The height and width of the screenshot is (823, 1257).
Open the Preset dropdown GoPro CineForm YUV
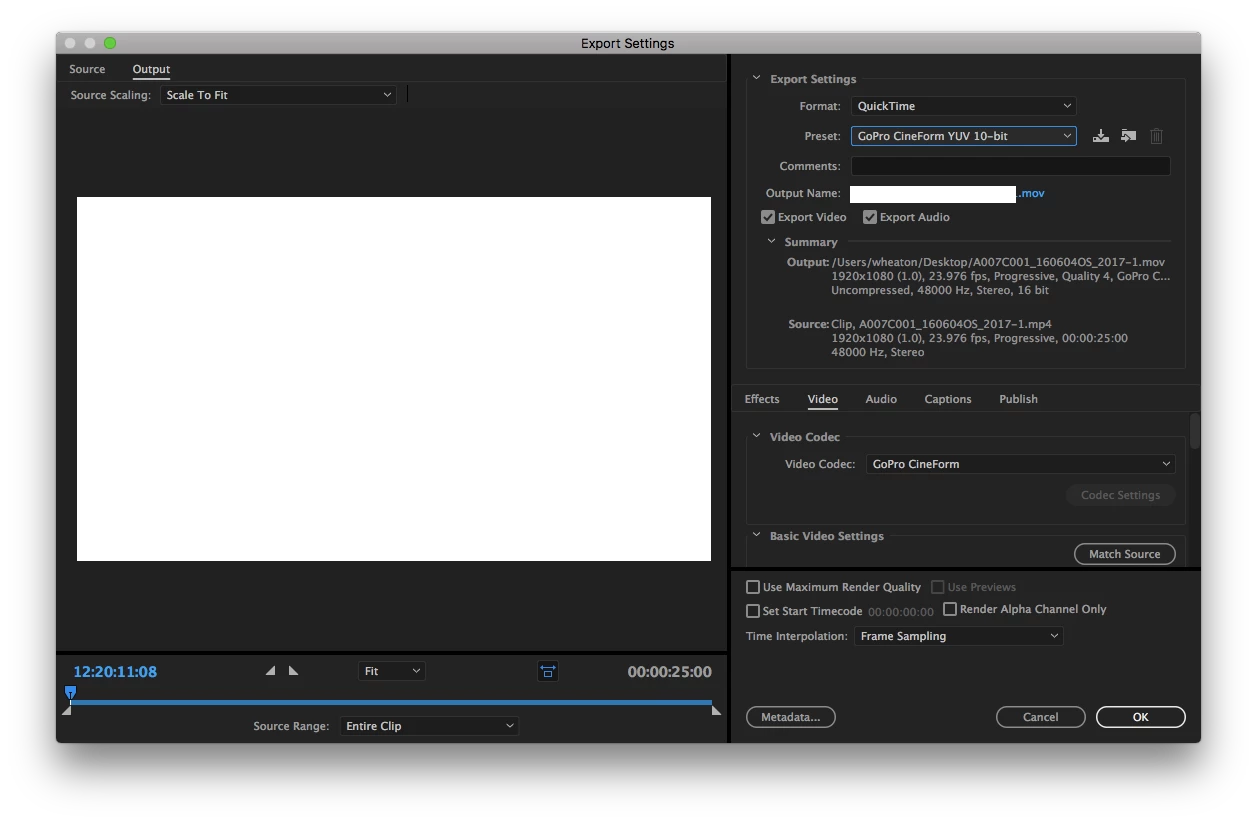(x=964, y=136)
